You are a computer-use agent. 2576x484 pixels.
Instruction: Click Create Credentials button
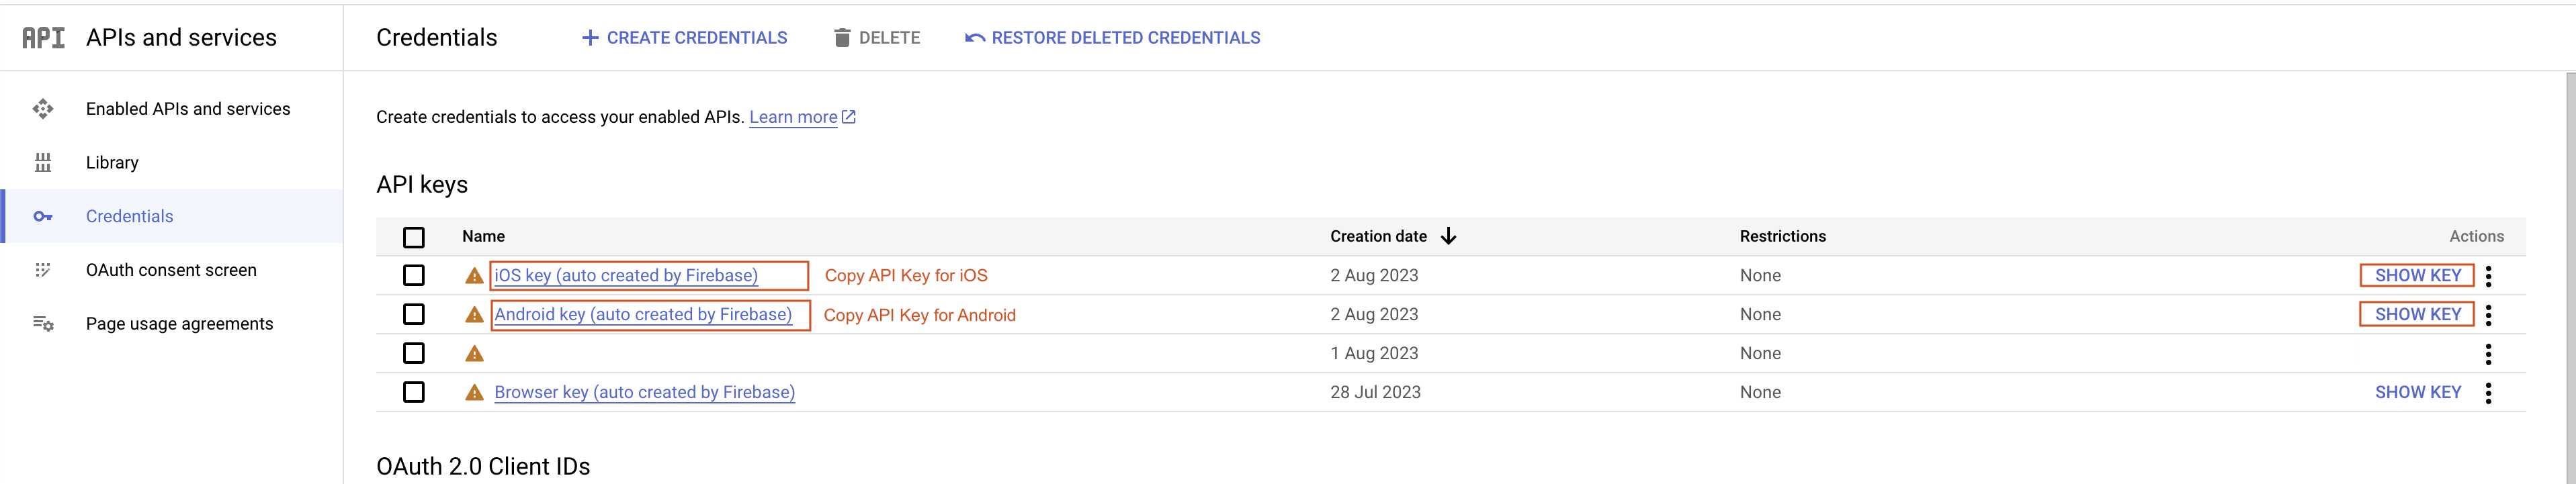684,38
